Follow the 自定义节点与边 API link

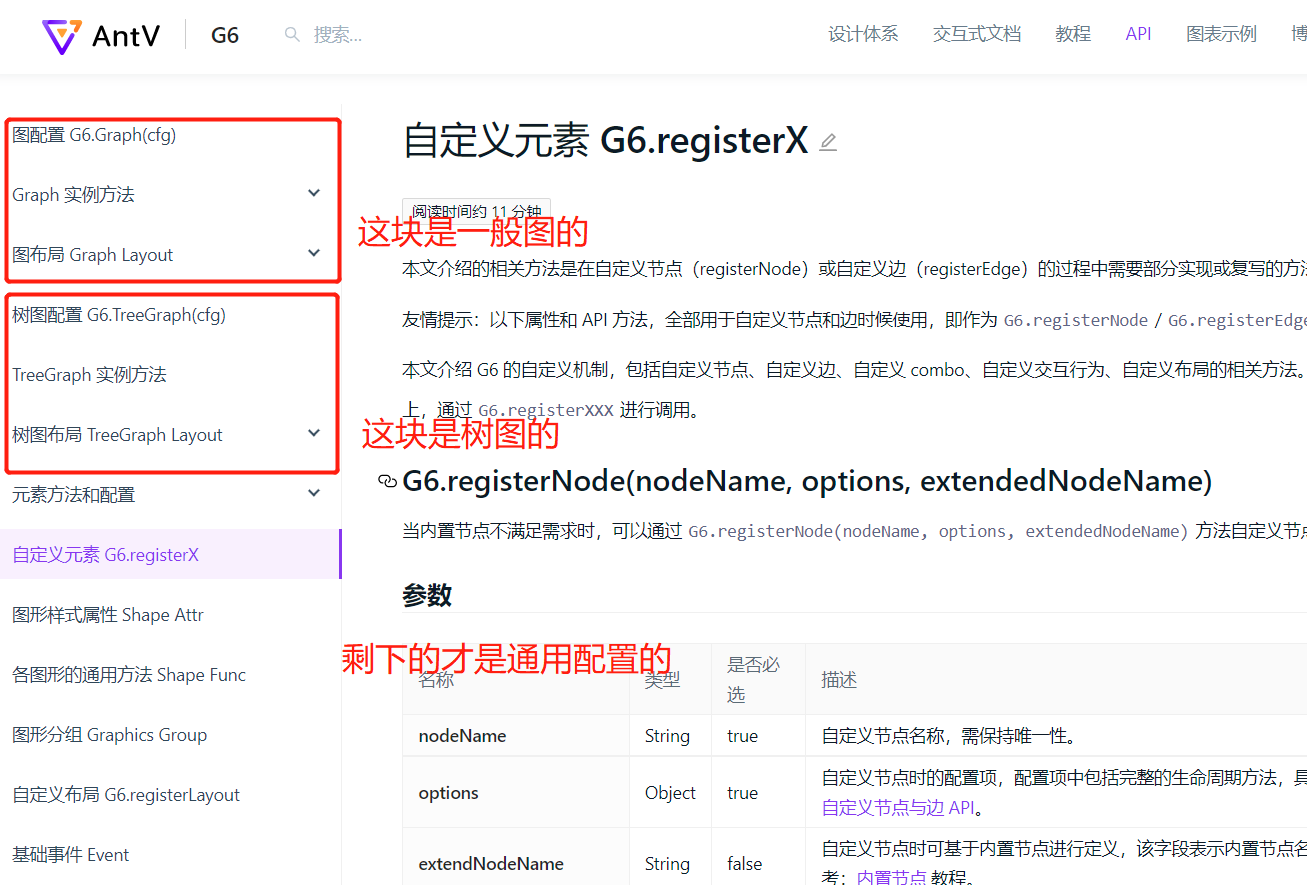click(x=897, y=808)
